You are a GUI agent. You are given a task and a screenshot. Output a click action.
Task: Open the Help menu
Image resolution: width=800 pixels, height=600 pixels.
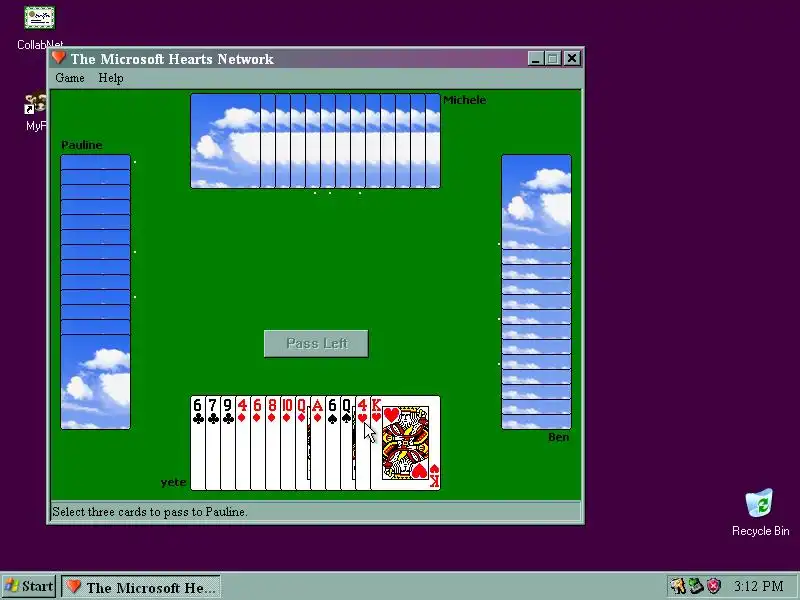(111, 78)
